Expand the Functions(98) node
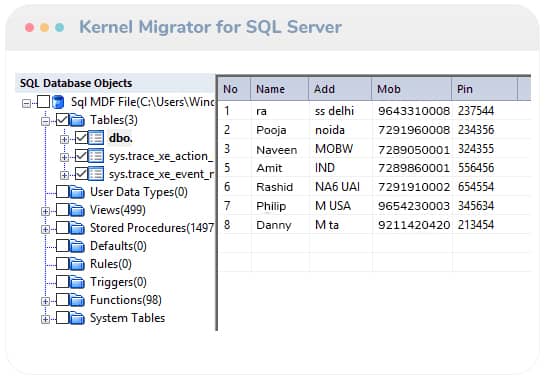 [45, 301]
